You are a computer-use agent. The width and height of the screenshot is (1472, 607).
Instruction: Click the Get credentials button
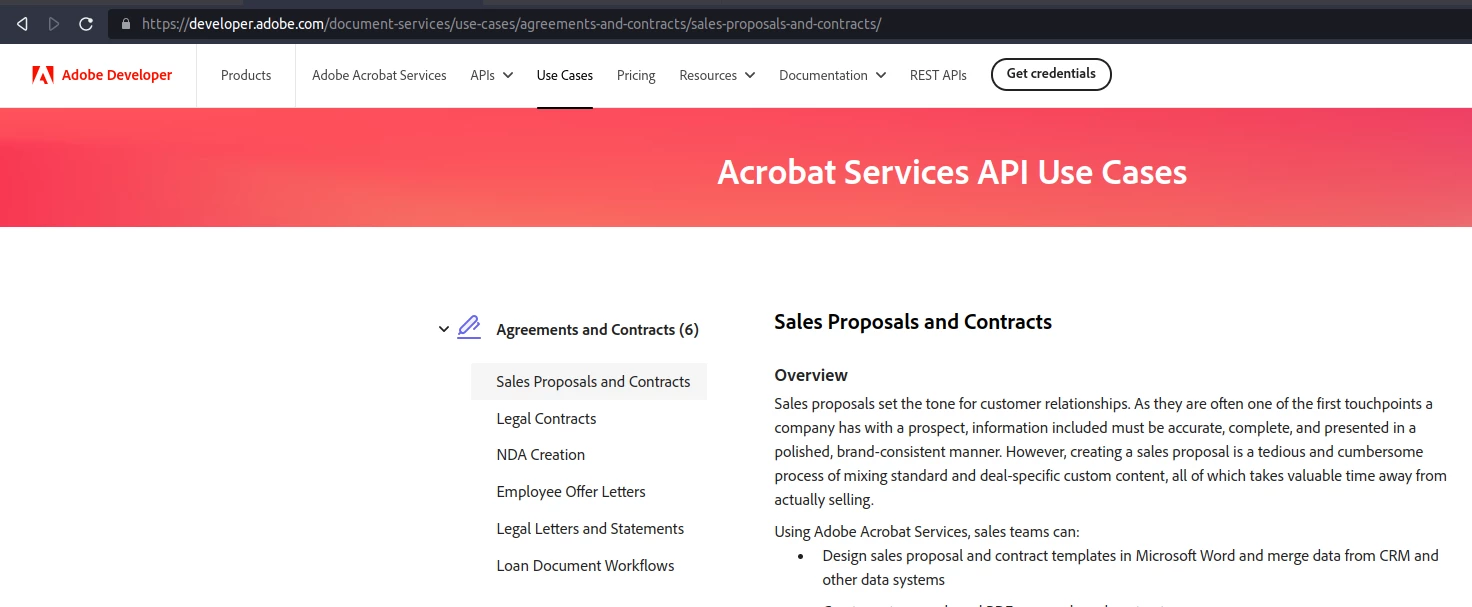tap(1051, 74)
